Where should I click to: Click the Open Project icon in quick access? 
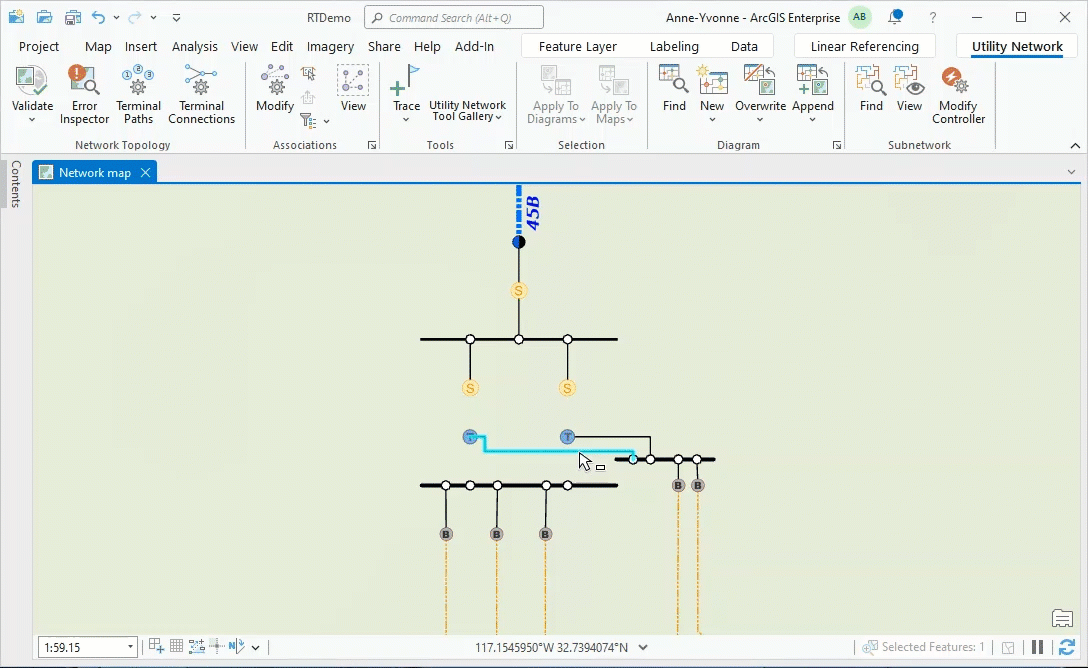point(44,17)
